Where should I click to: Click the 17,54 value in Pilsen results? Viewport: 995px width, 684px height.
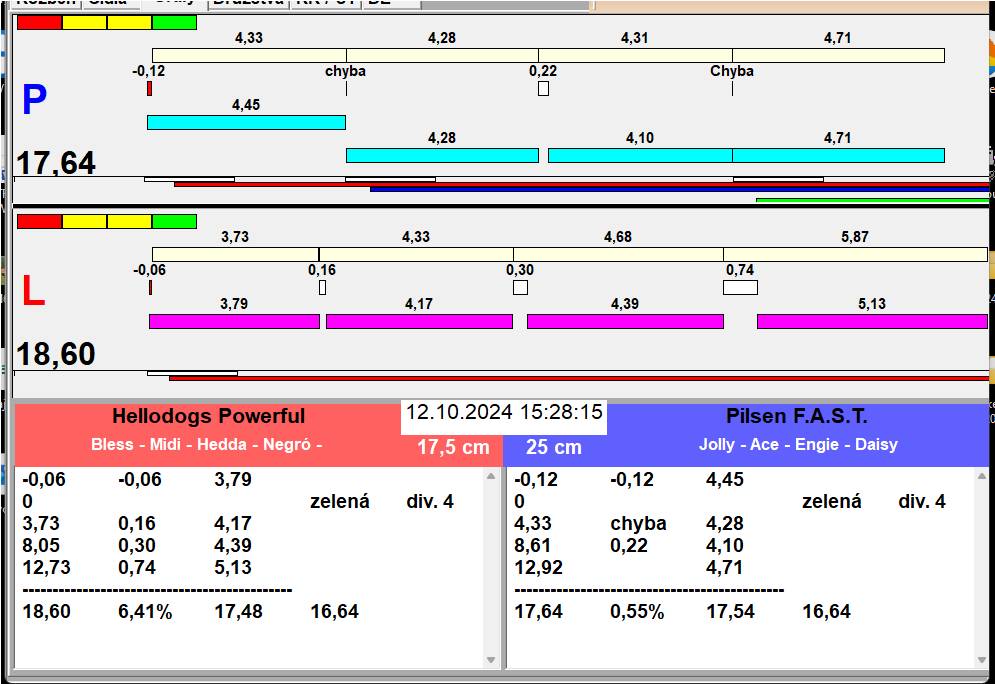coord(730,612)
